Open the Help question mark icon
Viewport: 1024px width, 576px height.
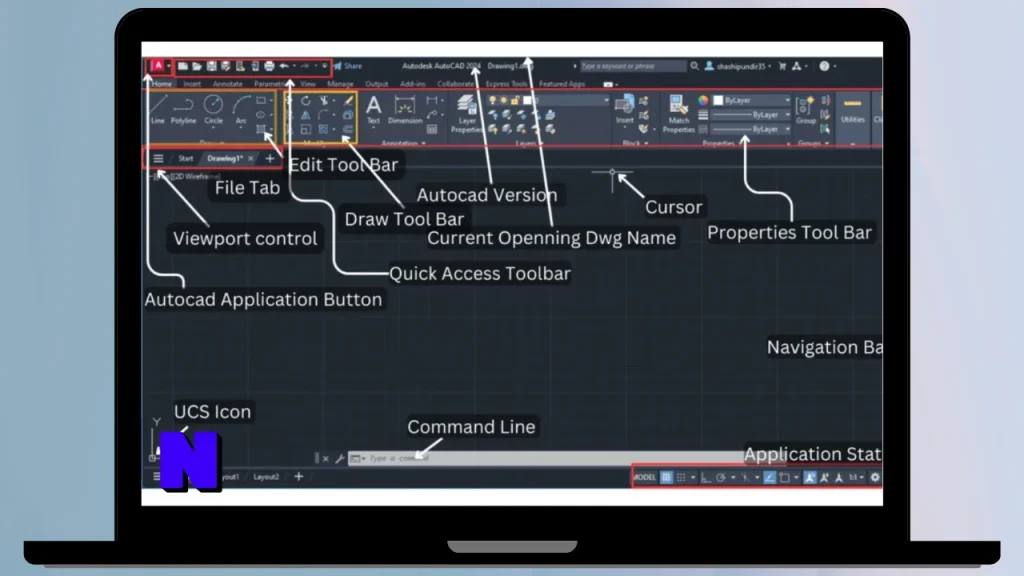click(824, 66)
